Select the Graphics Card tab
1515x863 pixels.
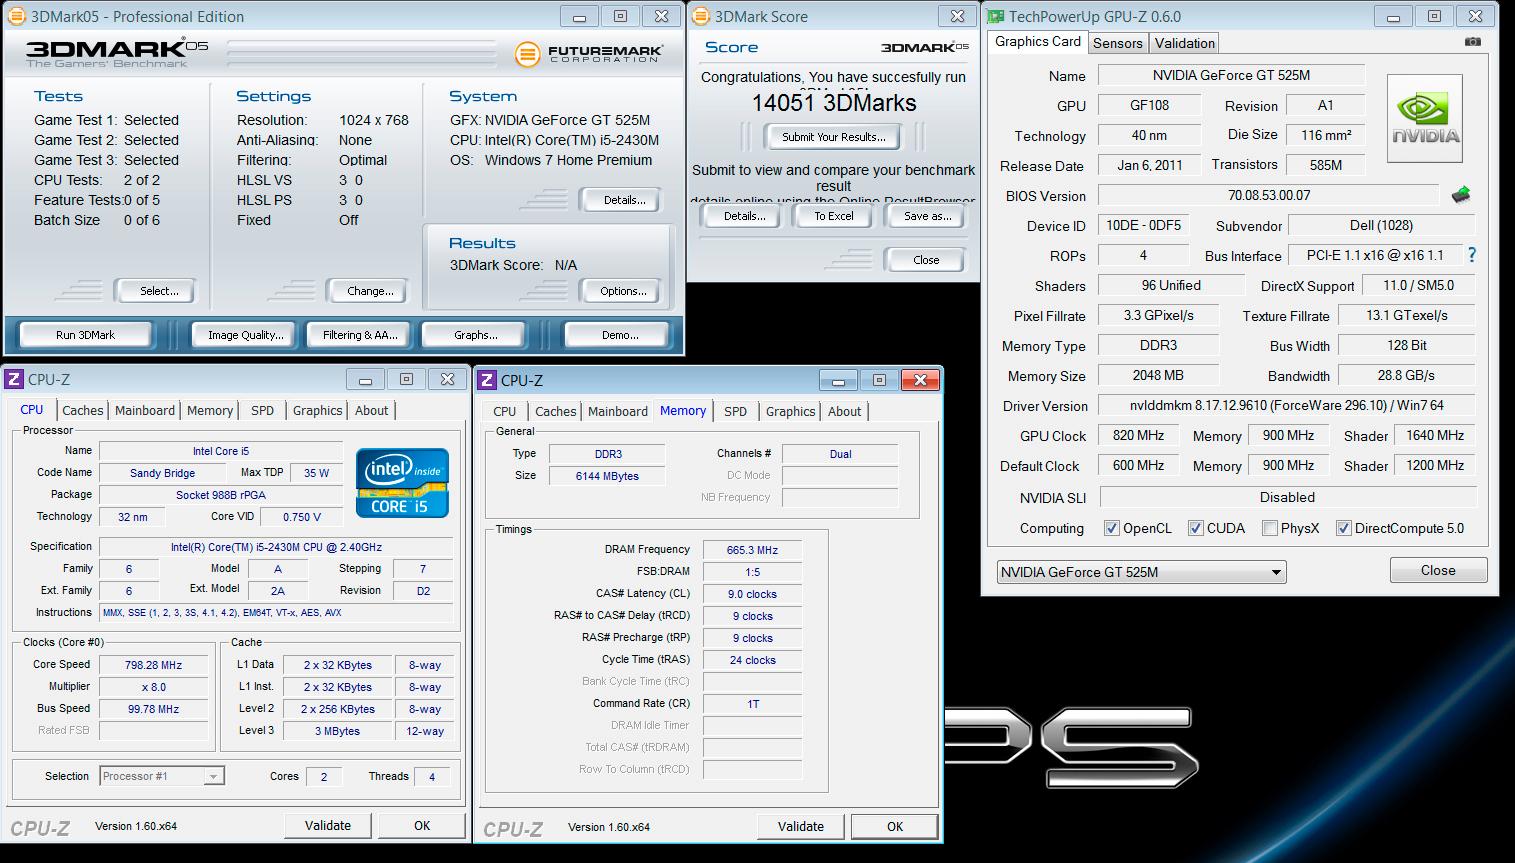[1038, 41]
